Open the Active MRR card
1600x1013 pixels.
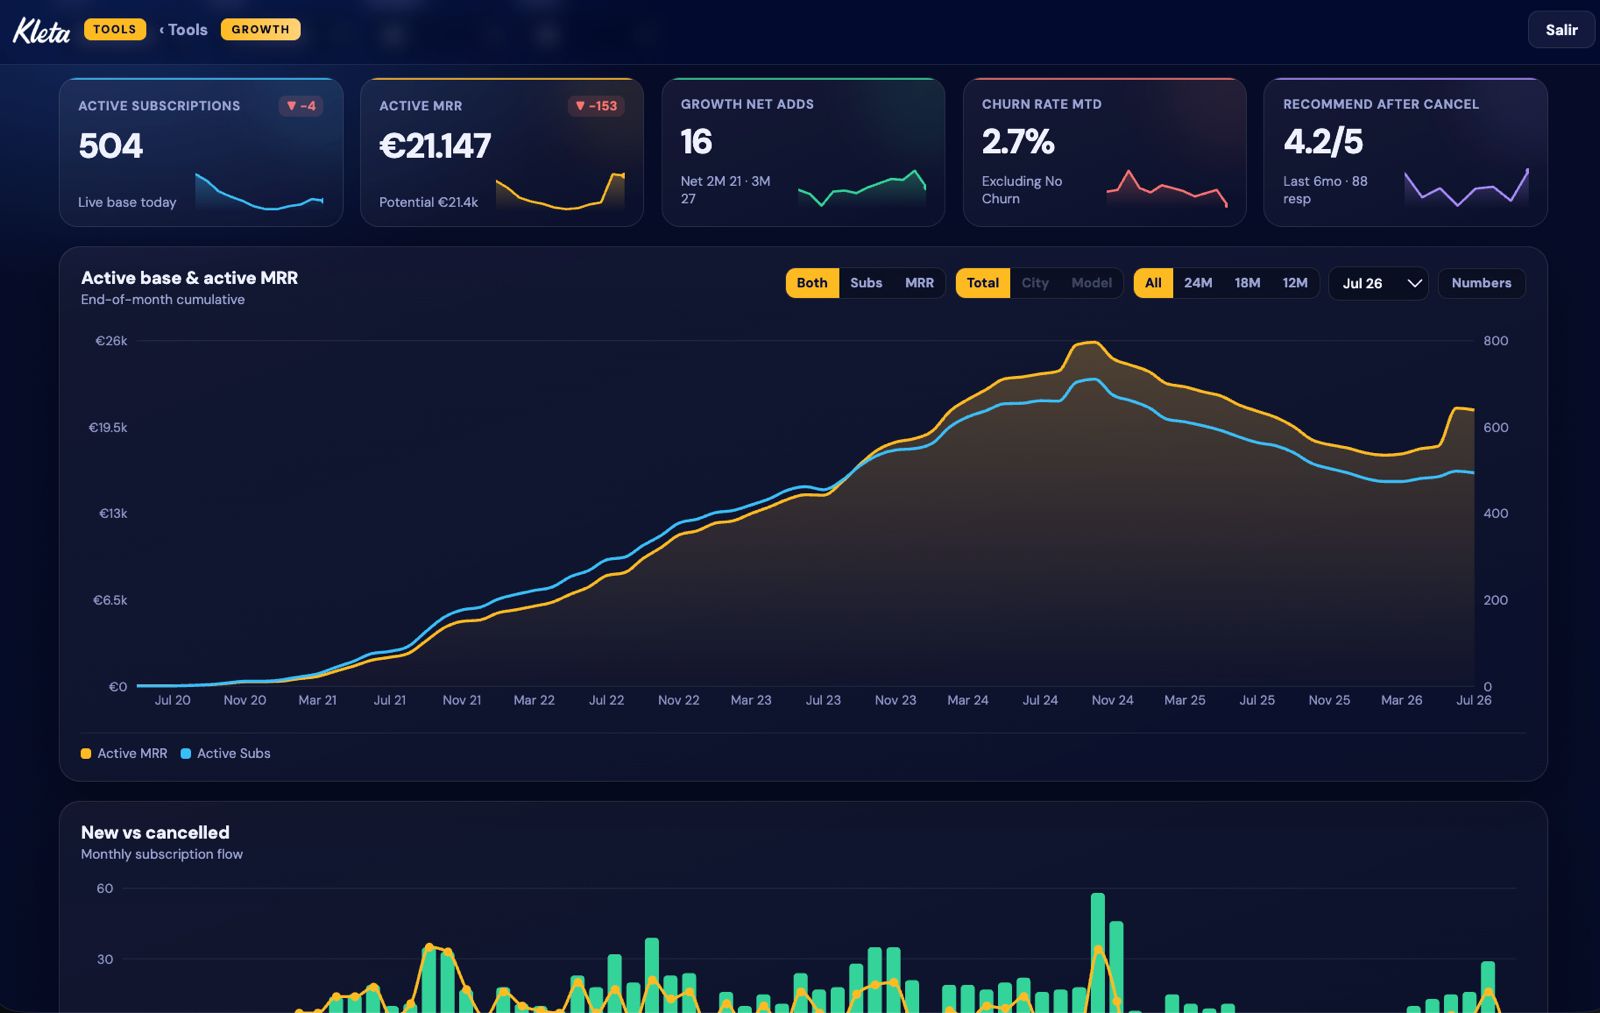[x=502, y=152]
